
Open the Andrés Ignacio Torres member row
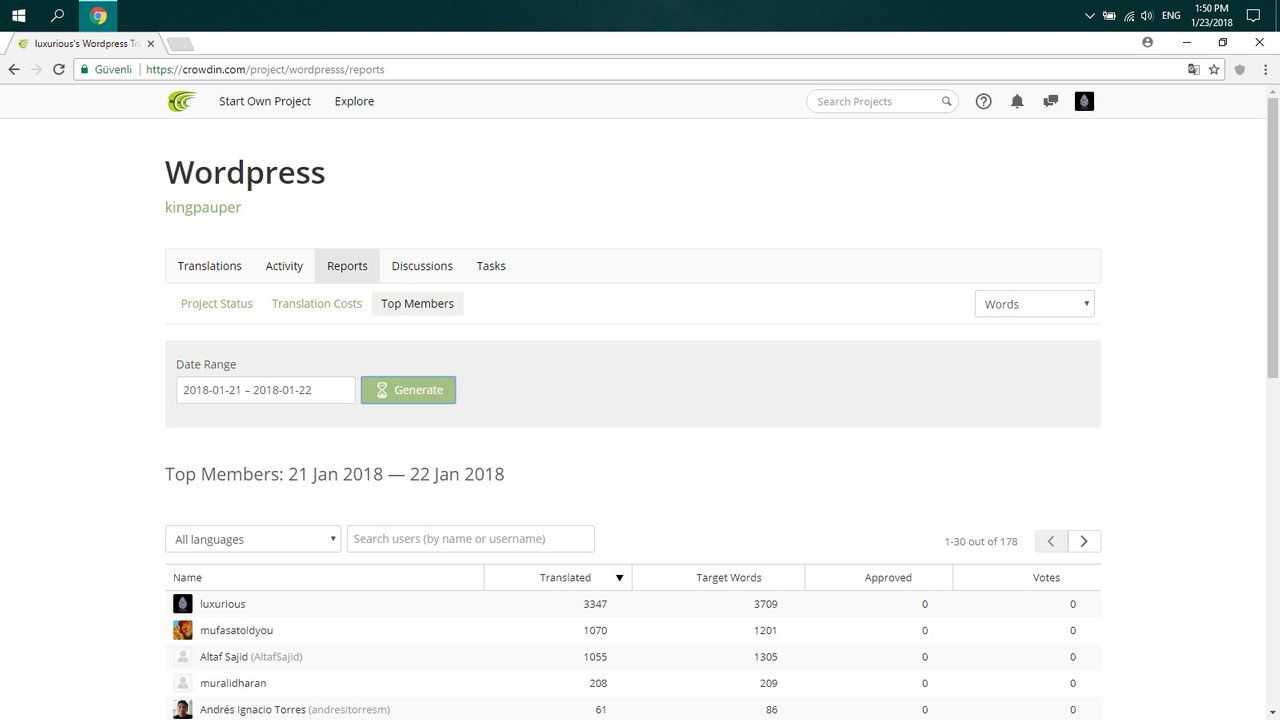[633, 709]
